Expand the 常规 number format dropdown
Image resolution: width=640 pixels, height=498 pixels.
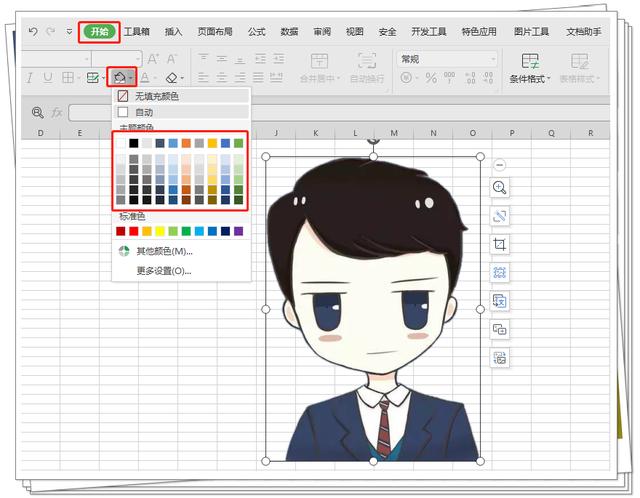pyautogui.click(x=493, y=59)
